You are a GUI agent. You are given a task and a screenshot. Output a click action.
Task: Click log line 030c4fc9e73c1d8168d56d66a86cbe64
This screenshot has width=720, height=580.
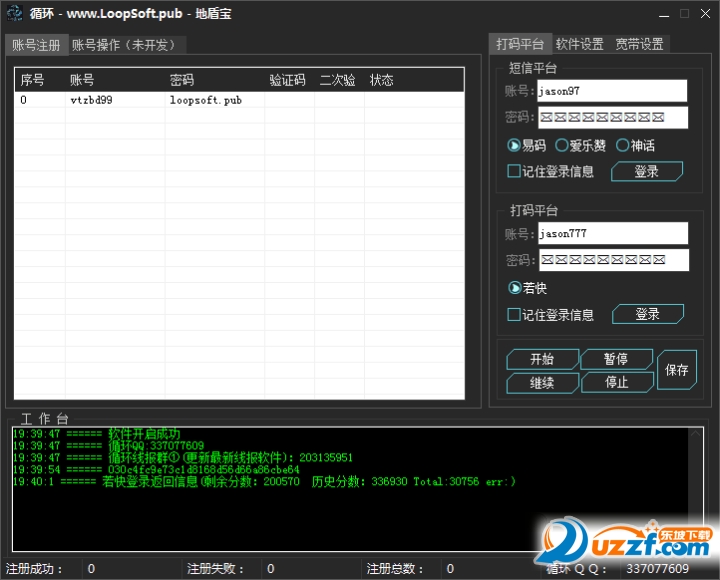[156, 470]
